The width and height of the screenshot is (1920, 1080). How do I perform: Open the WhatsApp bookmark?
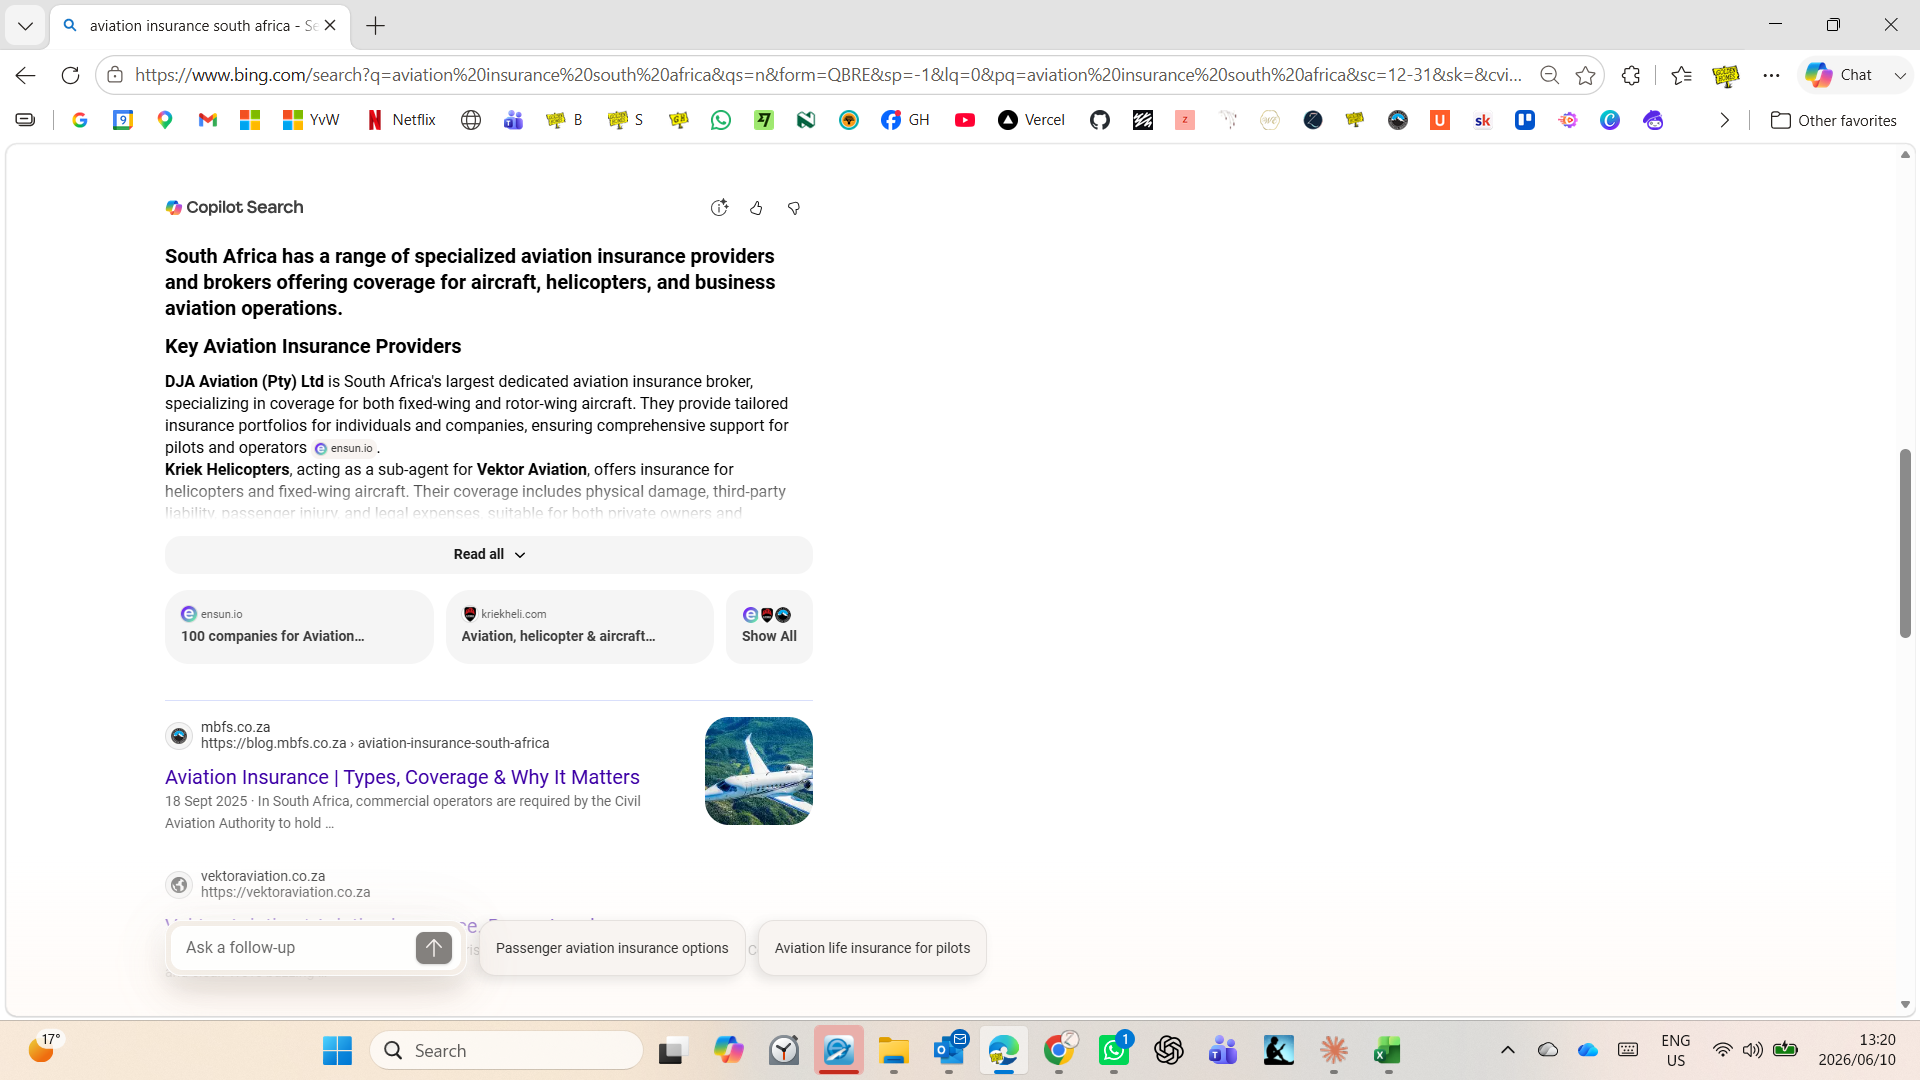pos(721,120)
